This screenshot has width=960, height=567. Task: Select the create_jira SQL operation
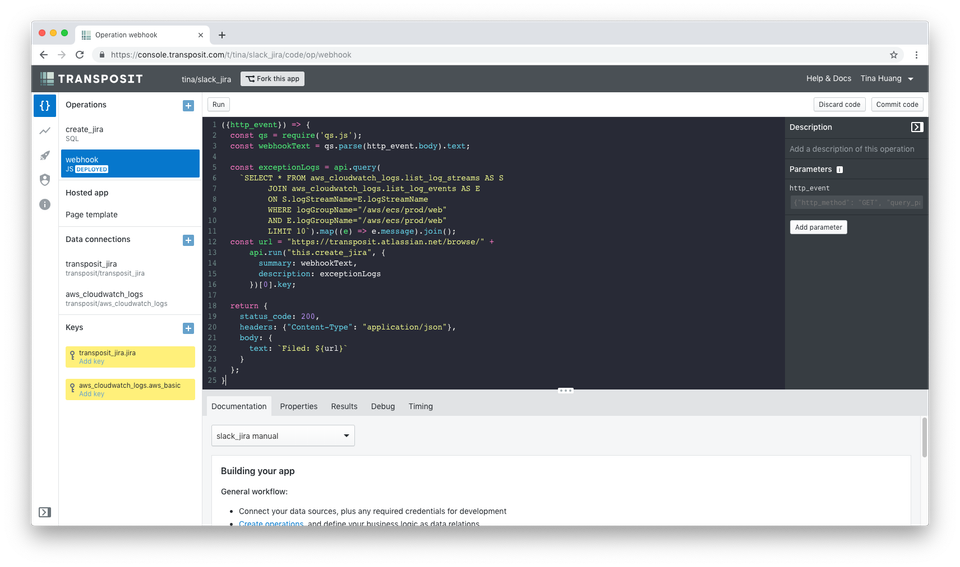(130, 133)
